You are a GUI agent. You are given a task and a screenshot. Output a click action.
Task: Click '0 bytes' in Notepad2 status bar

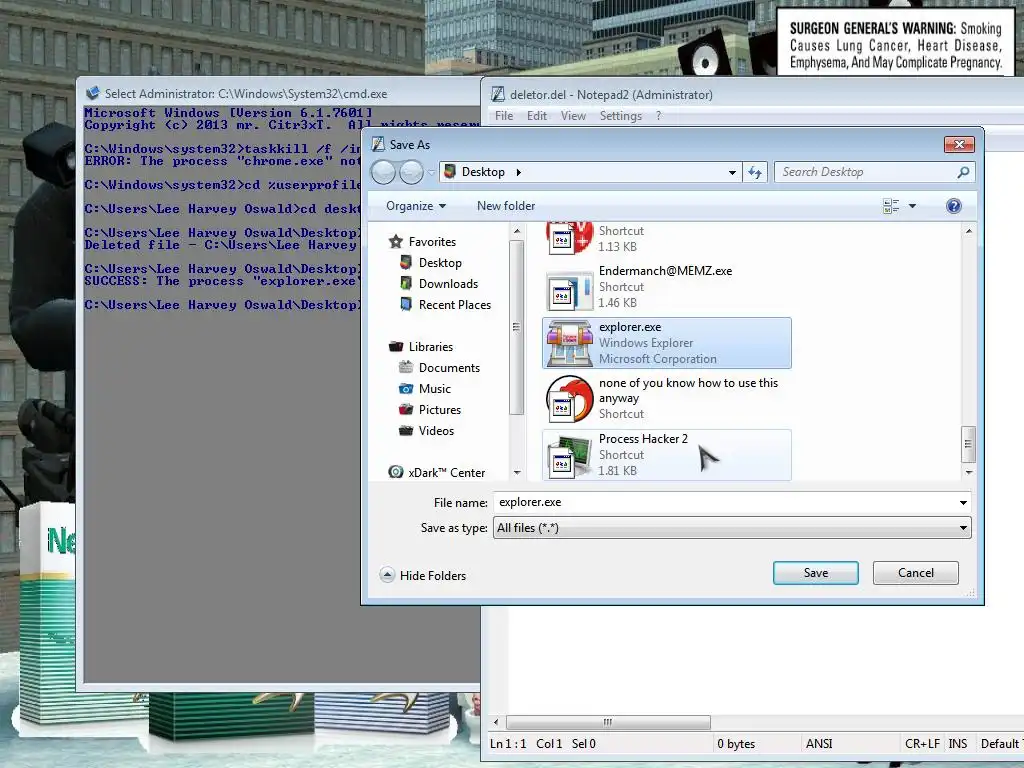click(x=736, y=744)
